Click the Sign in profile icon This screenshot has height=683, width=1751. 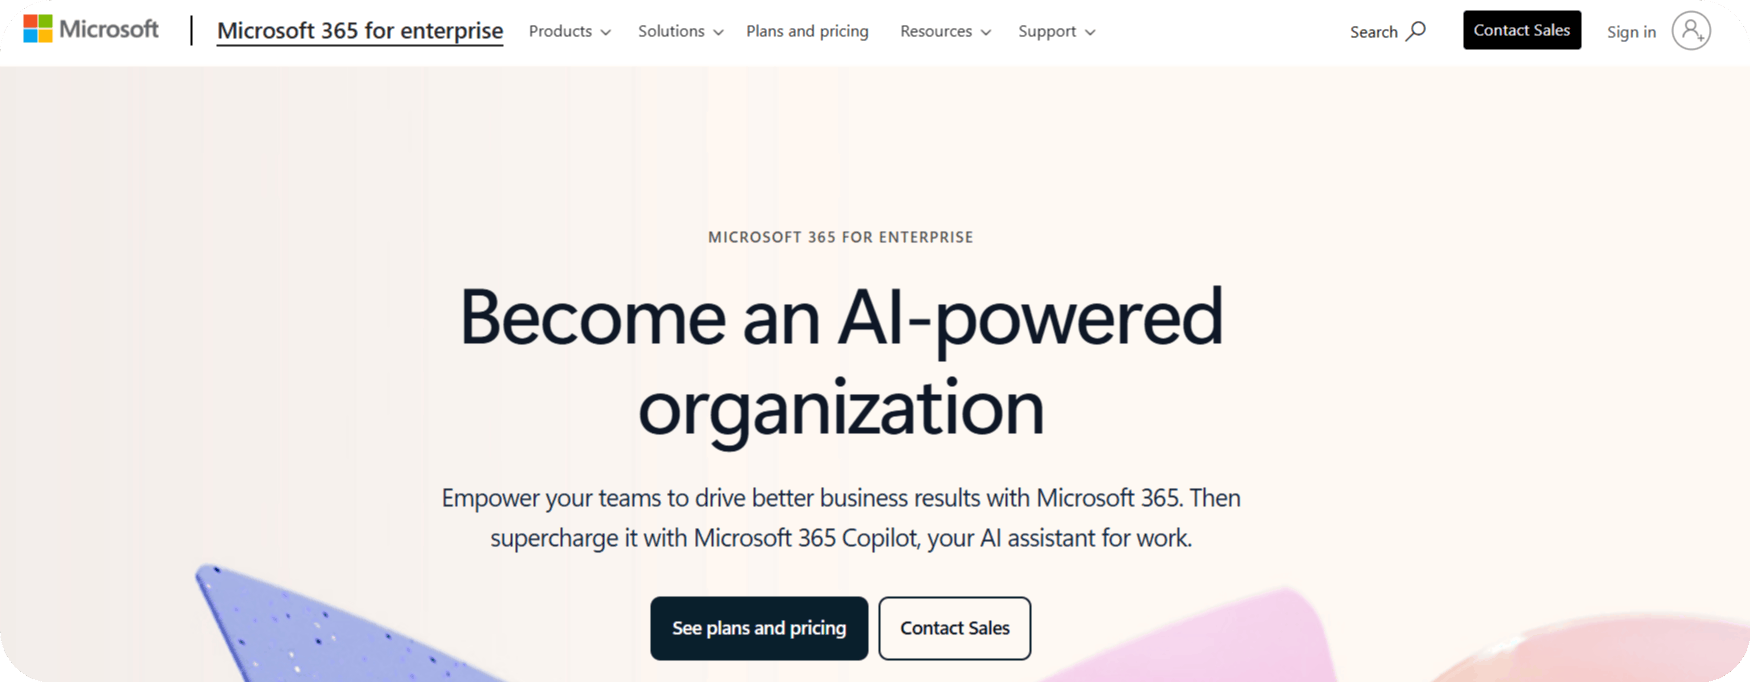coord(1692,31)
